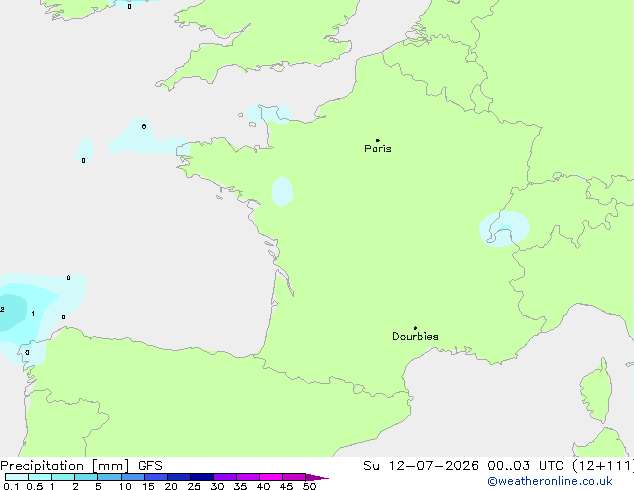This screenshot has width=634, height=490.
Task: Pick the 30 to 35 mm legend swatch
Action: [224, 477]
